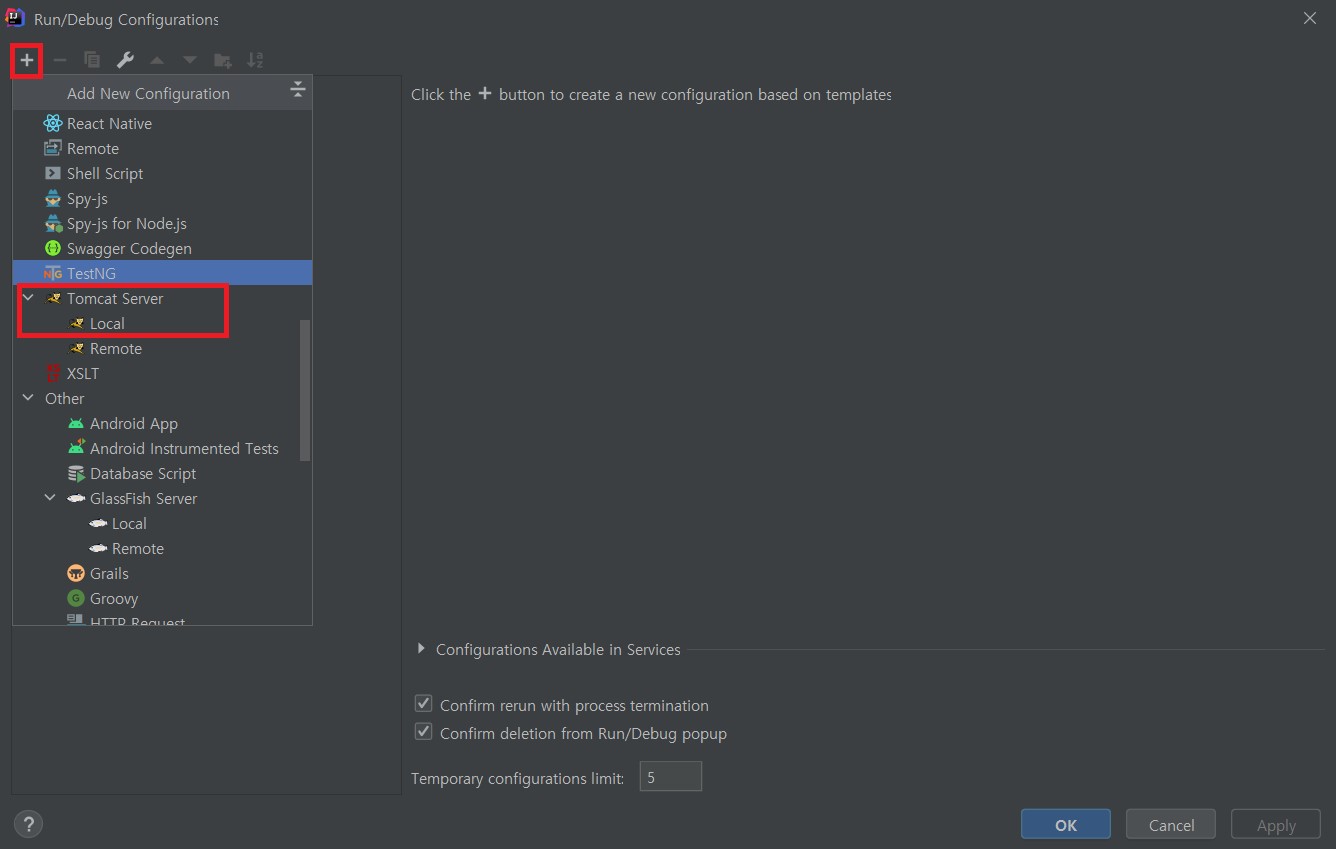The image size is (1336, 849).
Task: Toggle Confirm deletion from Run/Debug popup
Action: tap(423, 732)
